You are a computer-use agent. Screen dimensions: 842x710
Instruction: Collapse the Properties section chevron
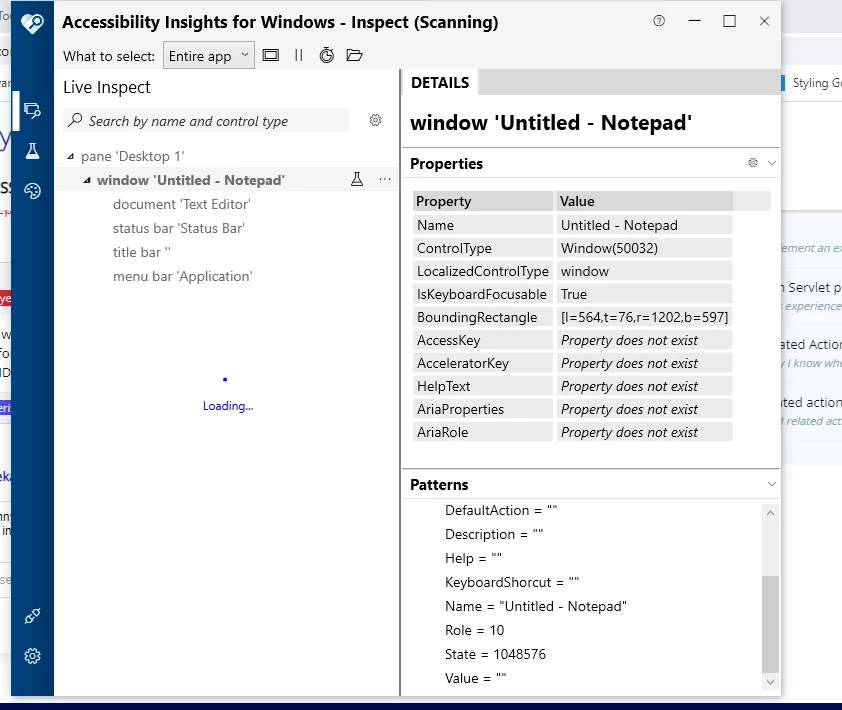click(772, 163)
